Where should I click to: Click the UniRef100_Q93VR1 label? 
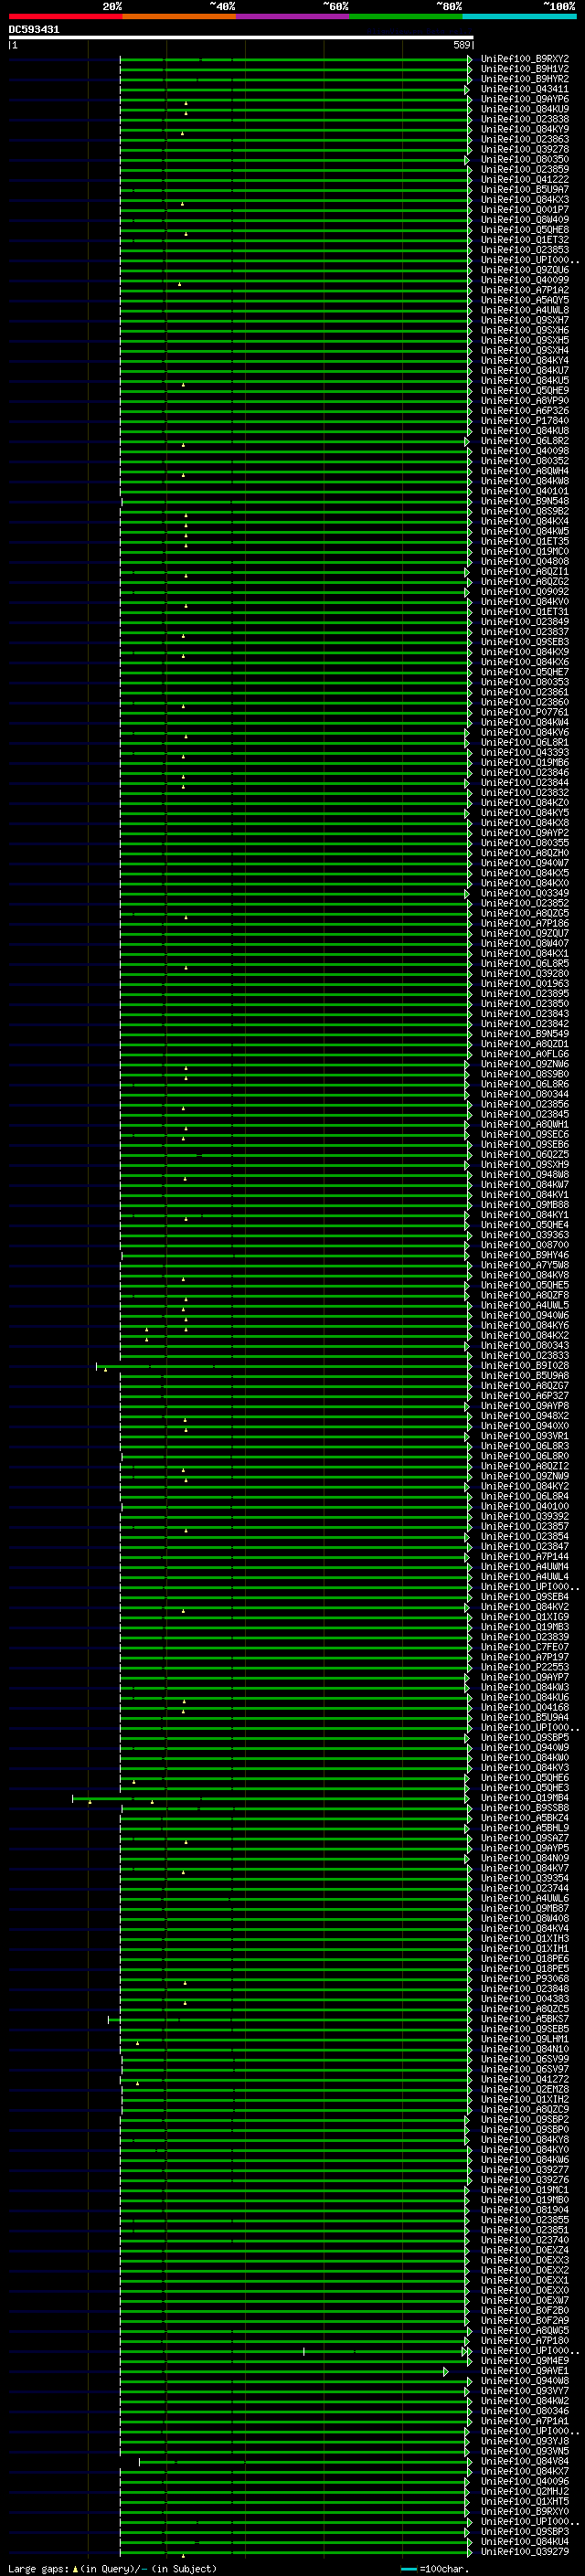[524, 1435]
